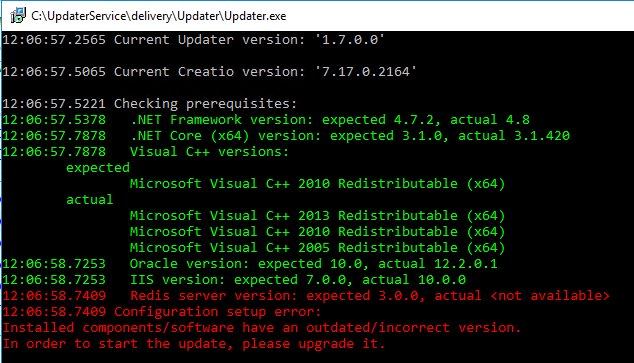The width and height of the screenshot is (634, 363).
Task: Click the 'Oracle version: expected 10.0' line
Action: 250,264
